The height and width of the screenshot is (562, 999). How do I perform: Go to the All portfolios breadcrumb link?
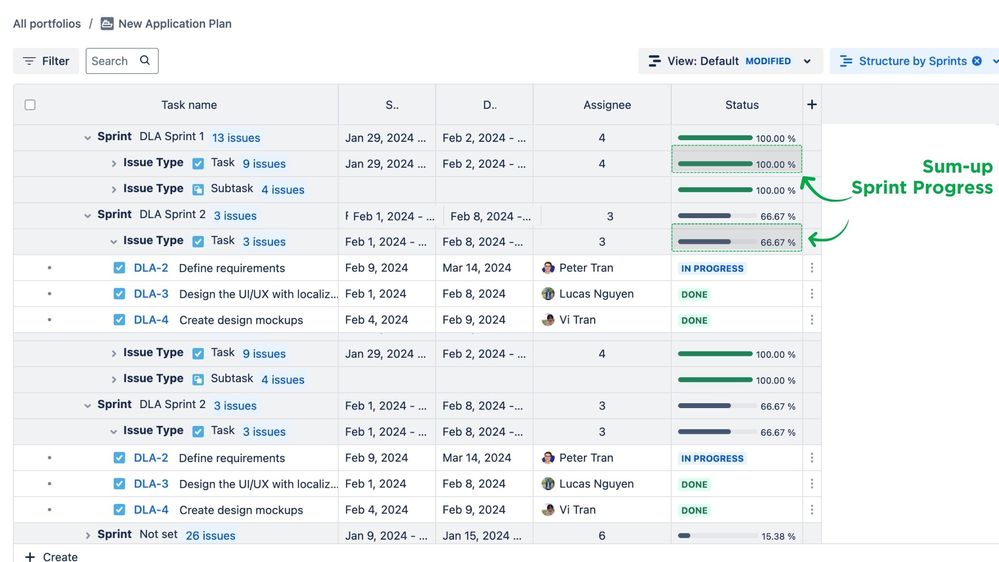pyautogui.click(x=48, y=24)
